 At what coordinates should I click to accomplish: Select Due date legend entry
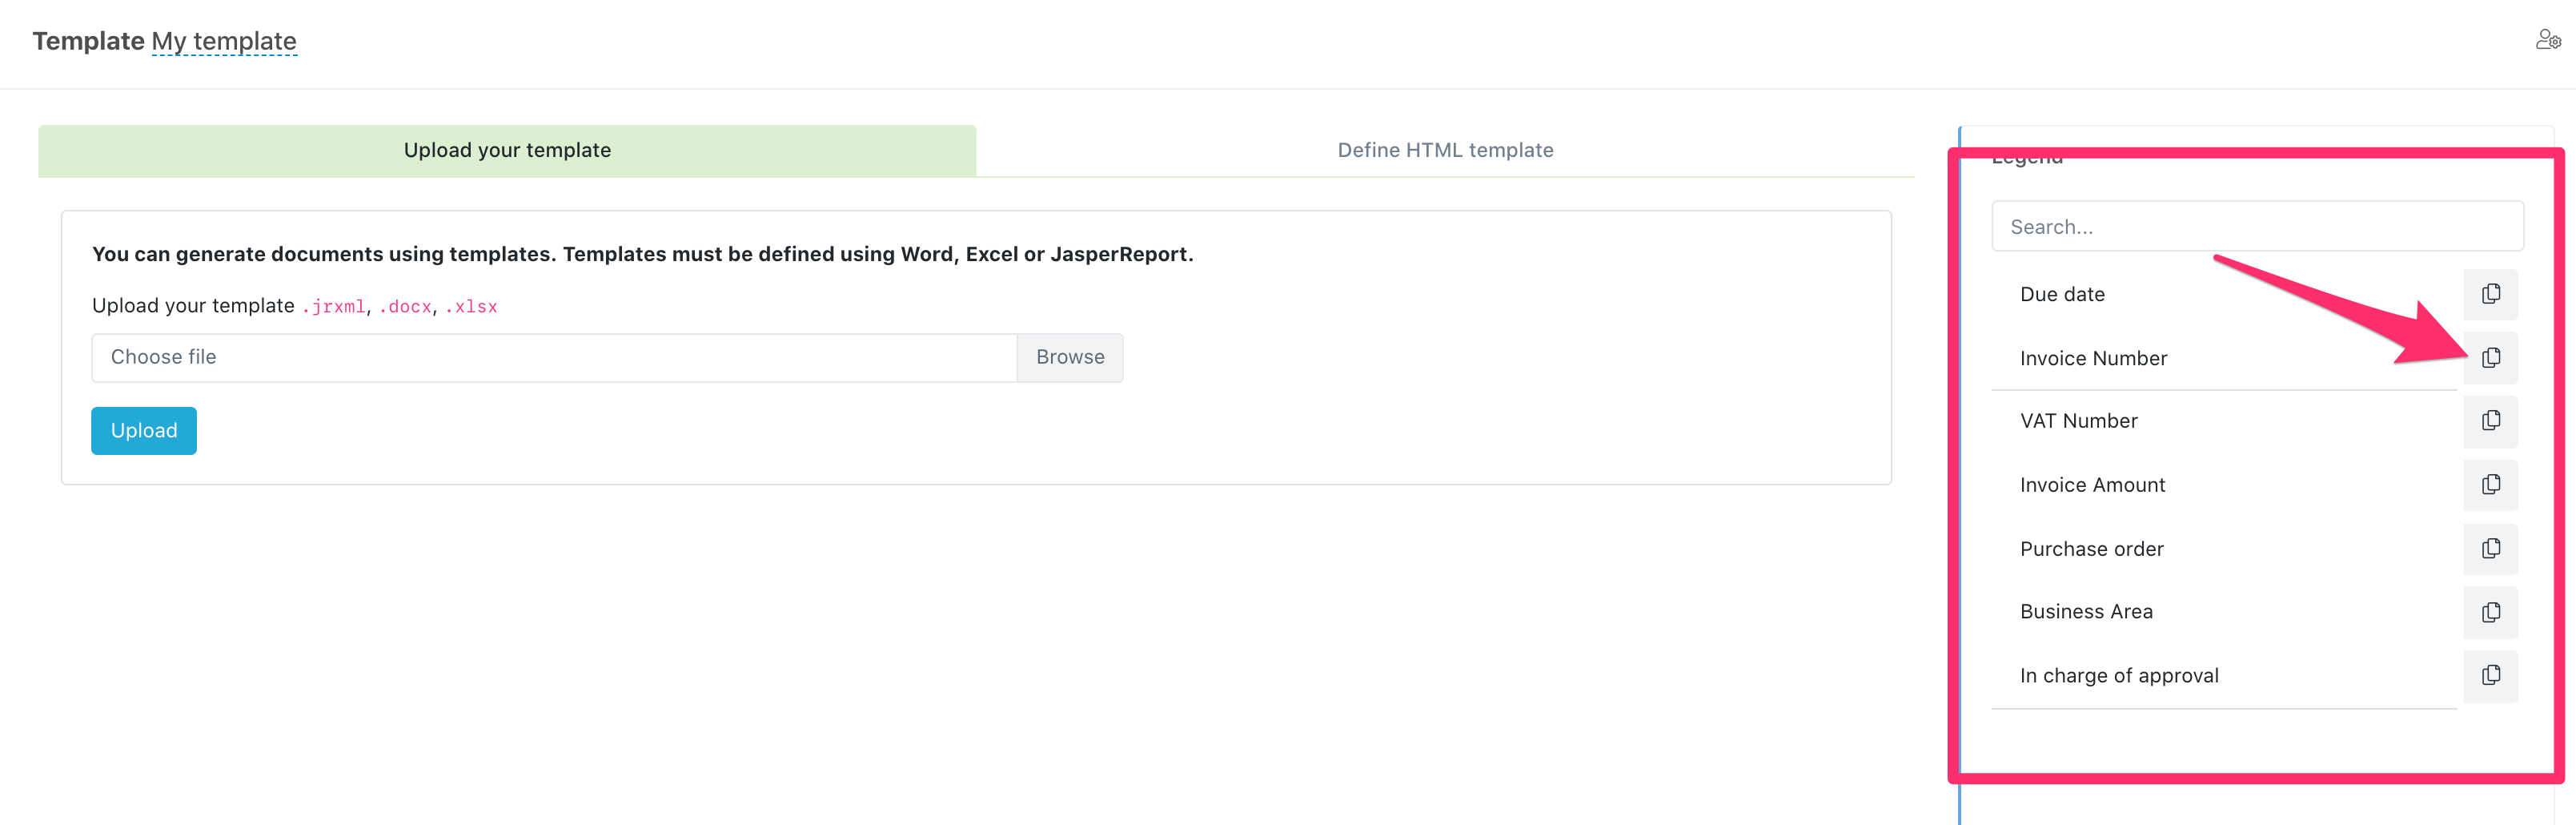(2062, 295)
